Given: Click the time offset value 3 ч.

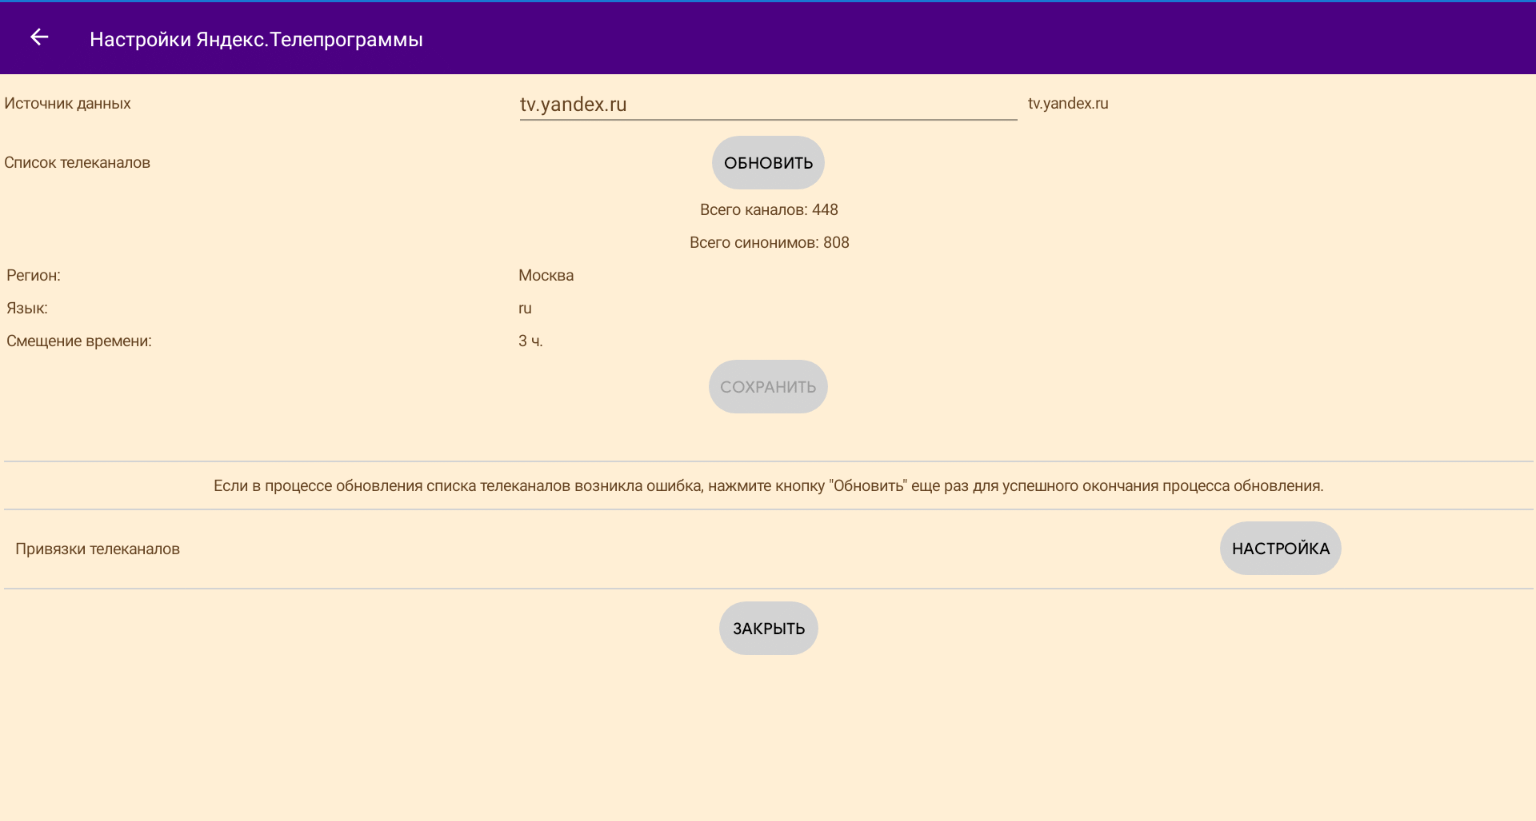Looking at the screenshot, I should pyautogui.click(x=530, y=341).
